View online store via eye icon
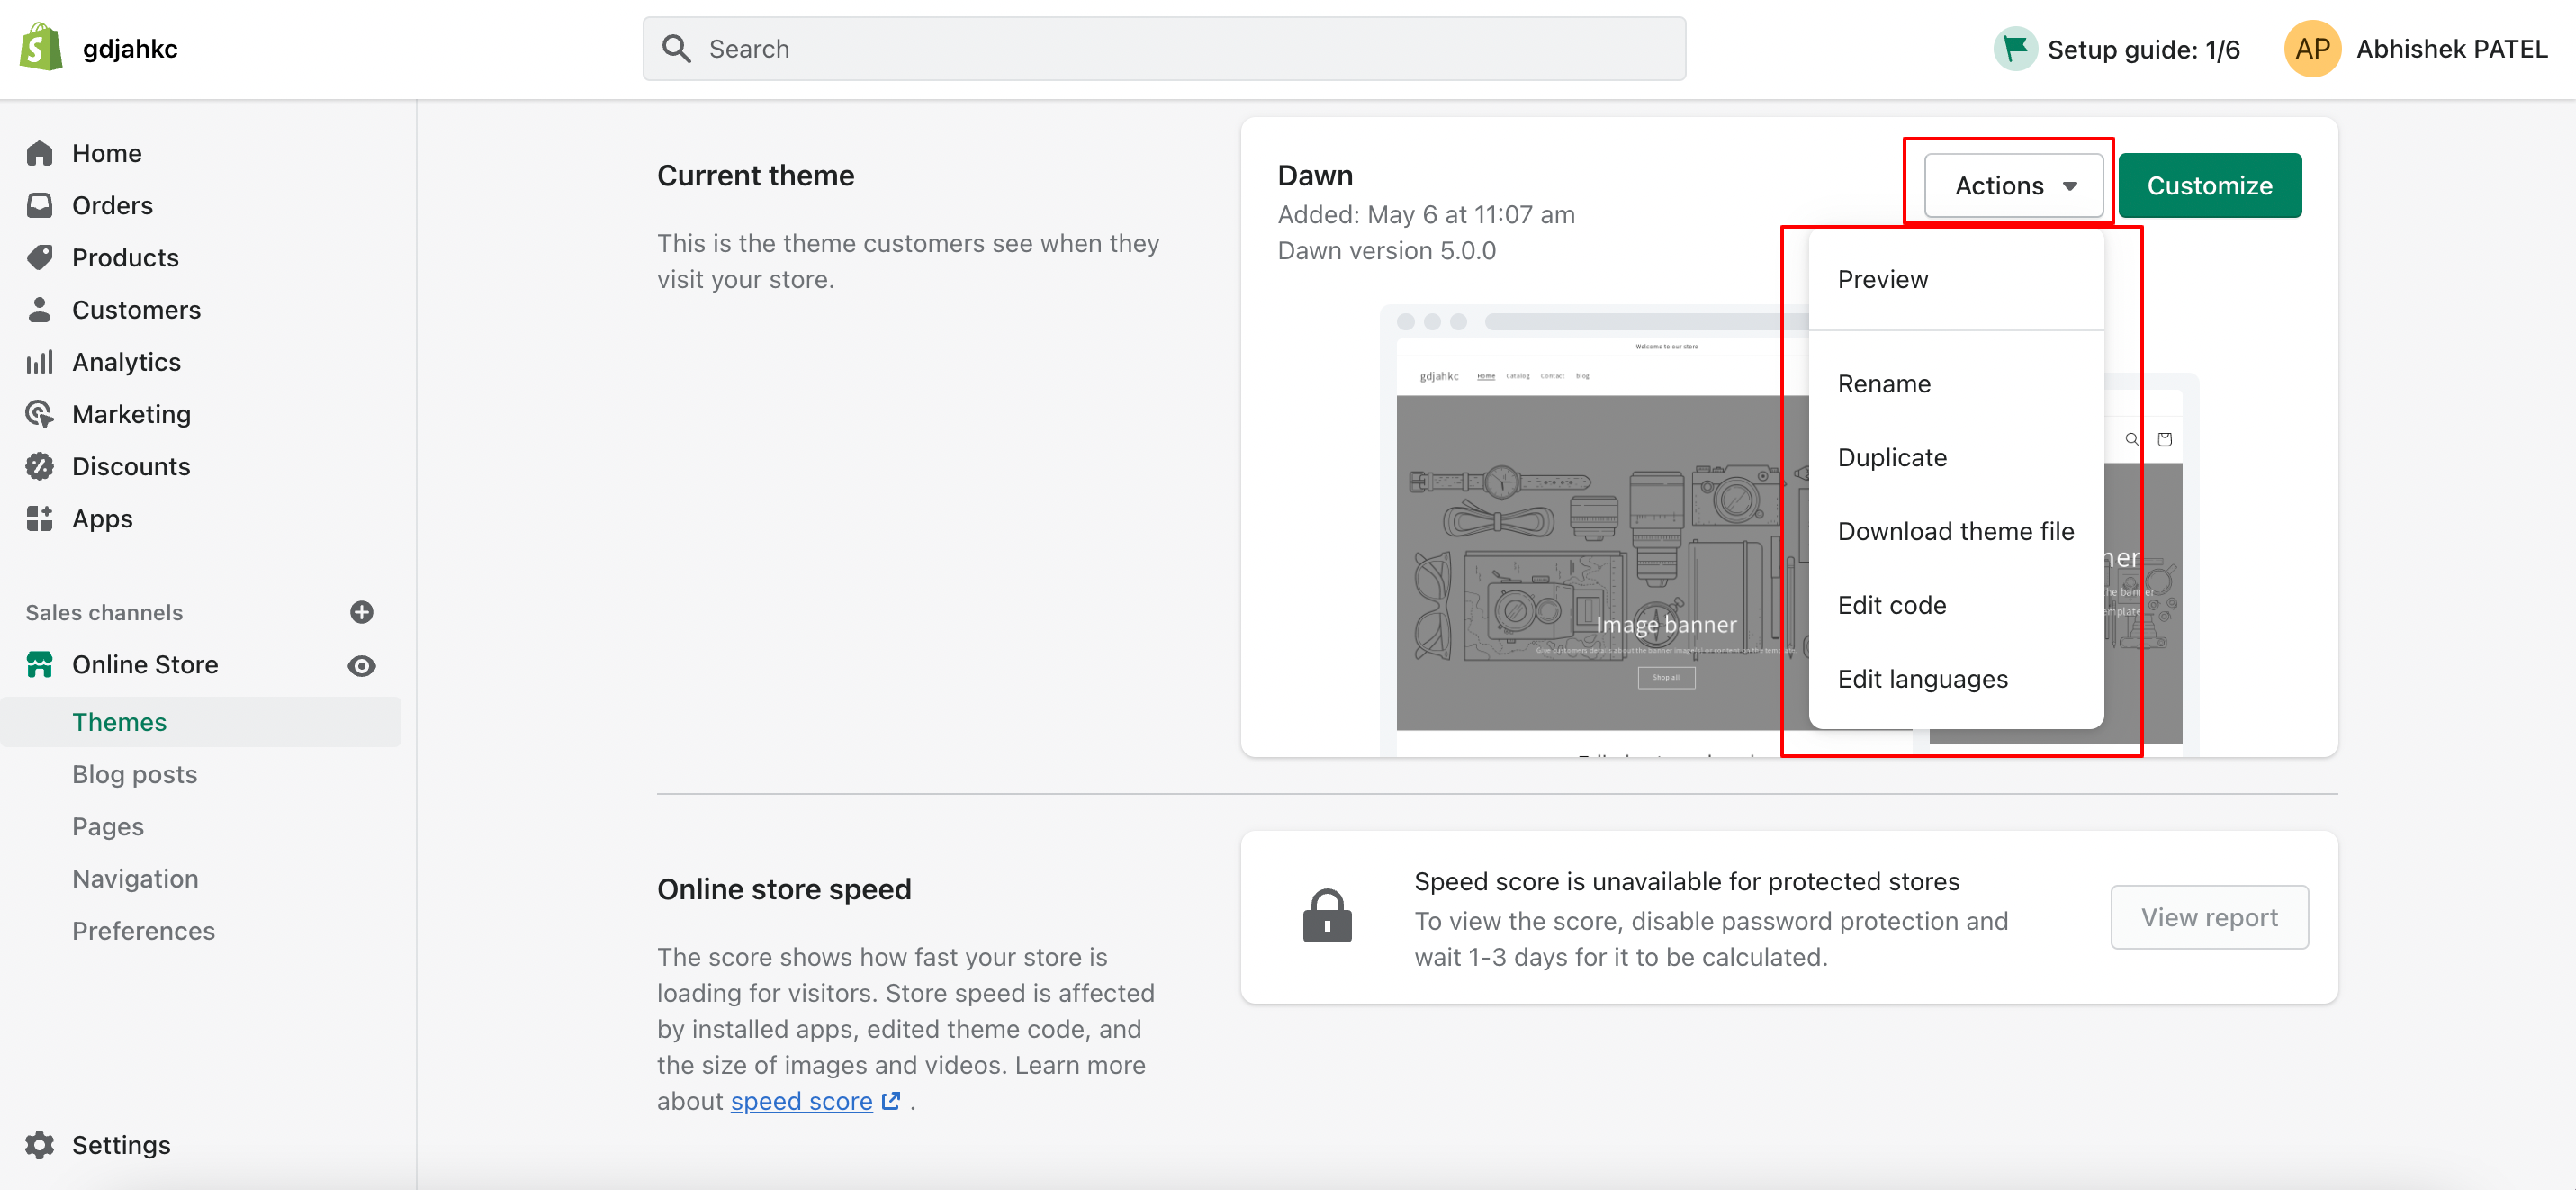This screenshot has height=1190, width=2576. 362,666
